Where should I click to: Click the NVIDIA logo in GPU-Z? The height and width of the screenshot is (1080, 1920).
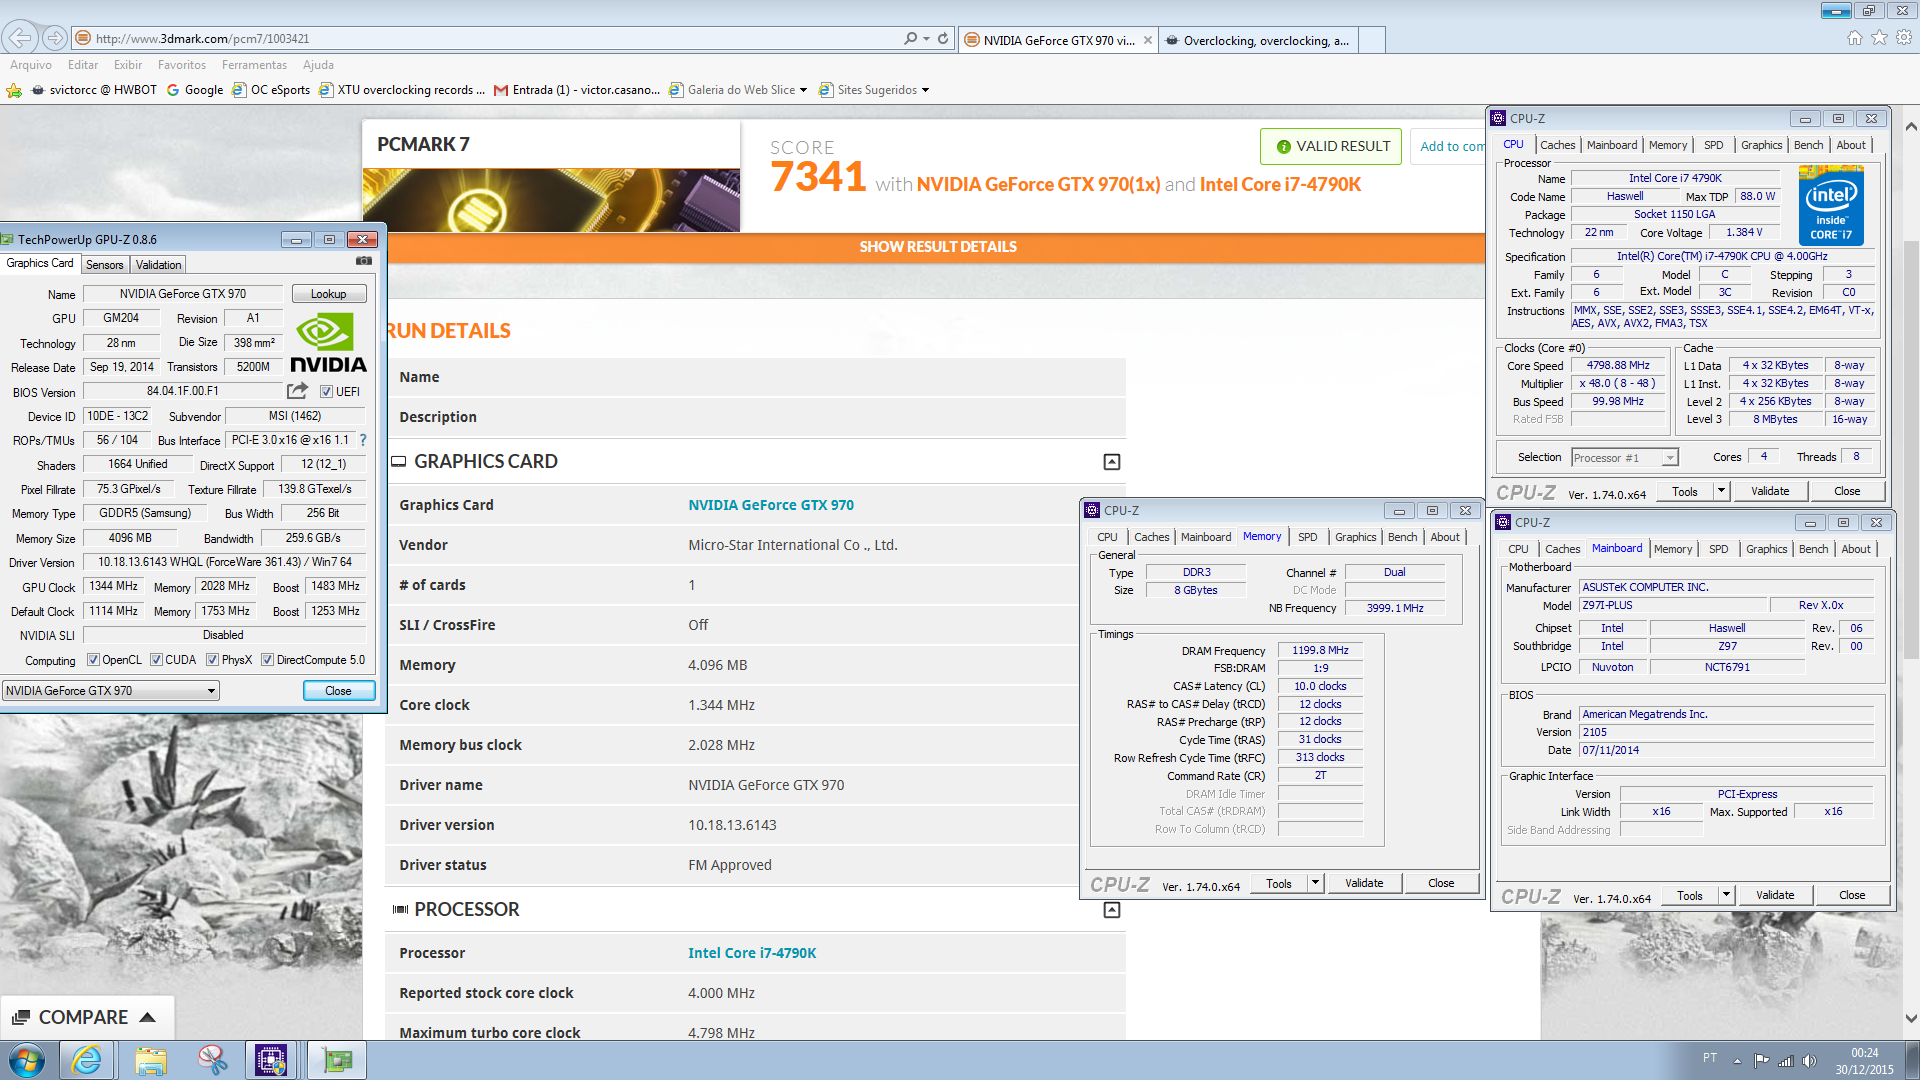click(328, 343)
